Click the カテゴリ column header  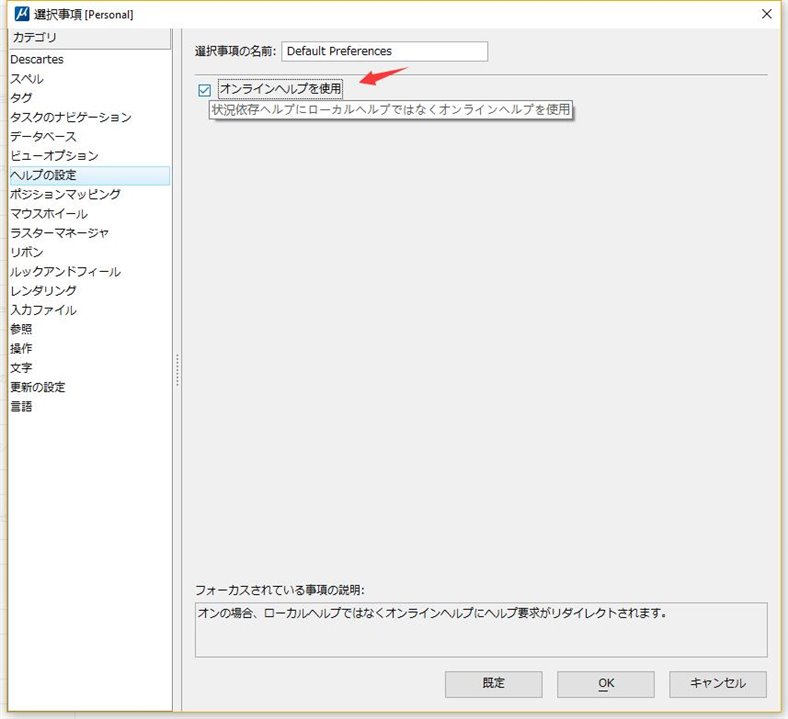pyautogui.click(x=90, y=38)
